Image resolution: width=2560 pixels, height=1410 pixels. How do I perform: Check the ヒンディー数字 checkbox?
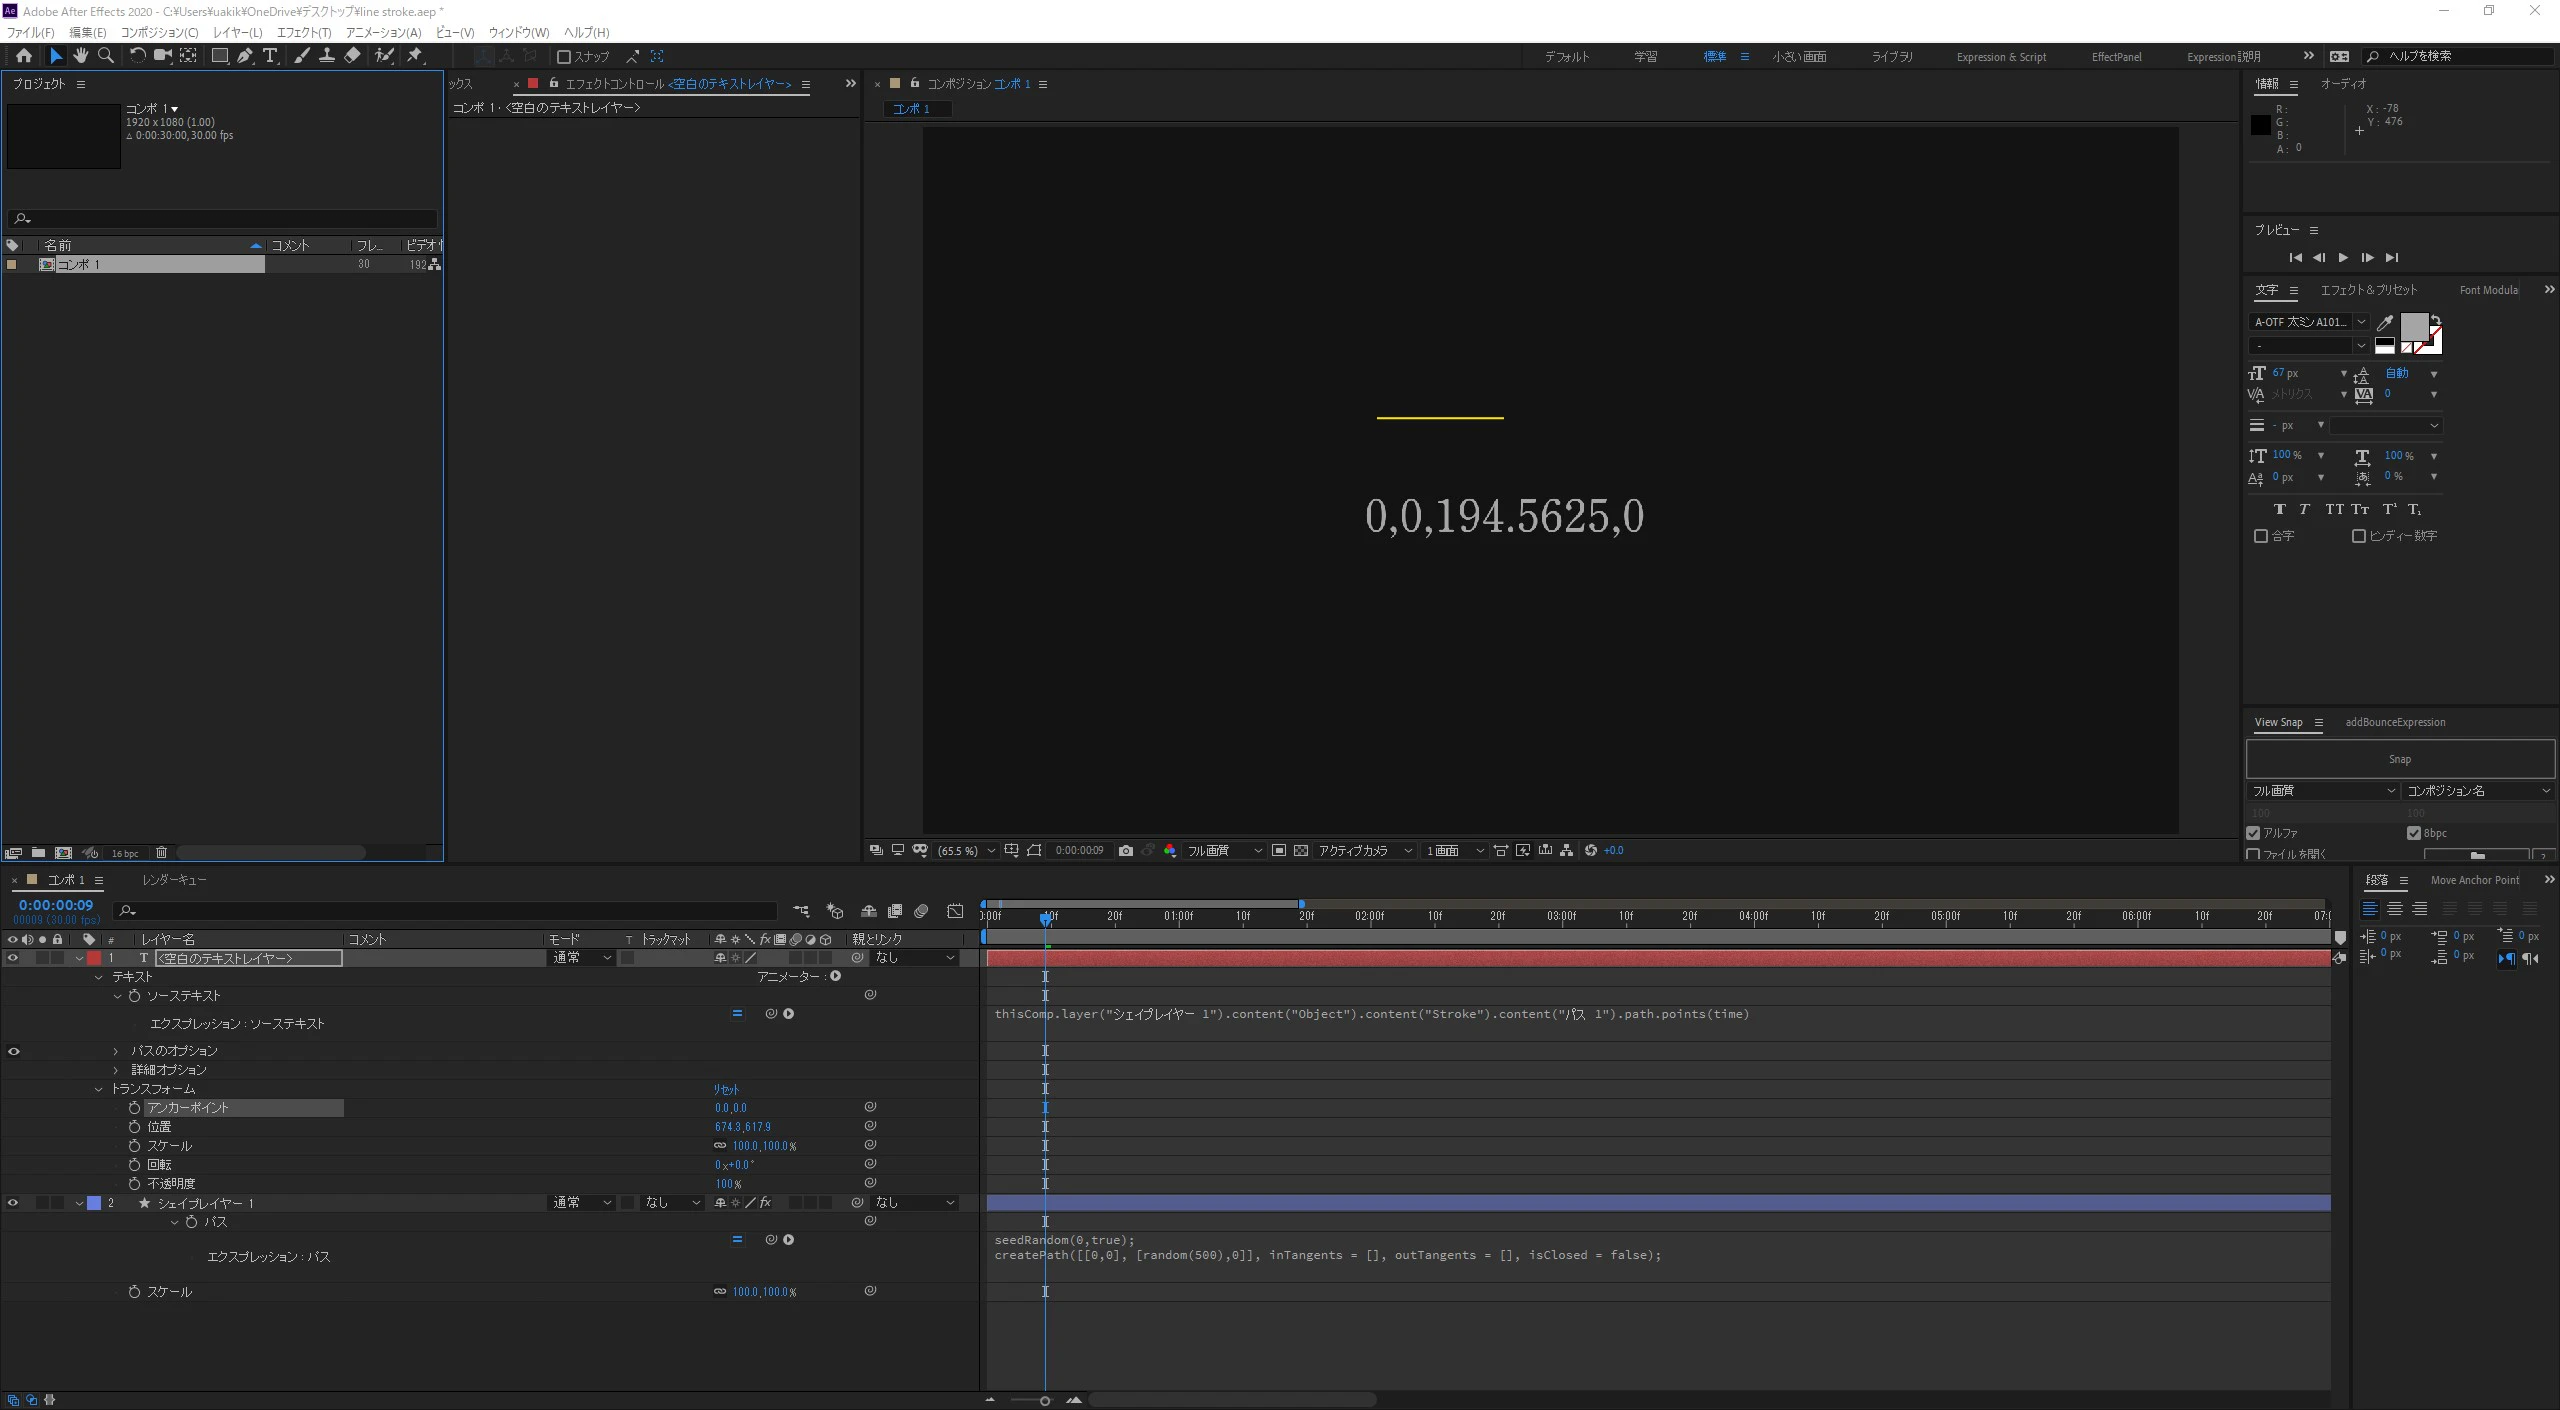click(2359, 536)
